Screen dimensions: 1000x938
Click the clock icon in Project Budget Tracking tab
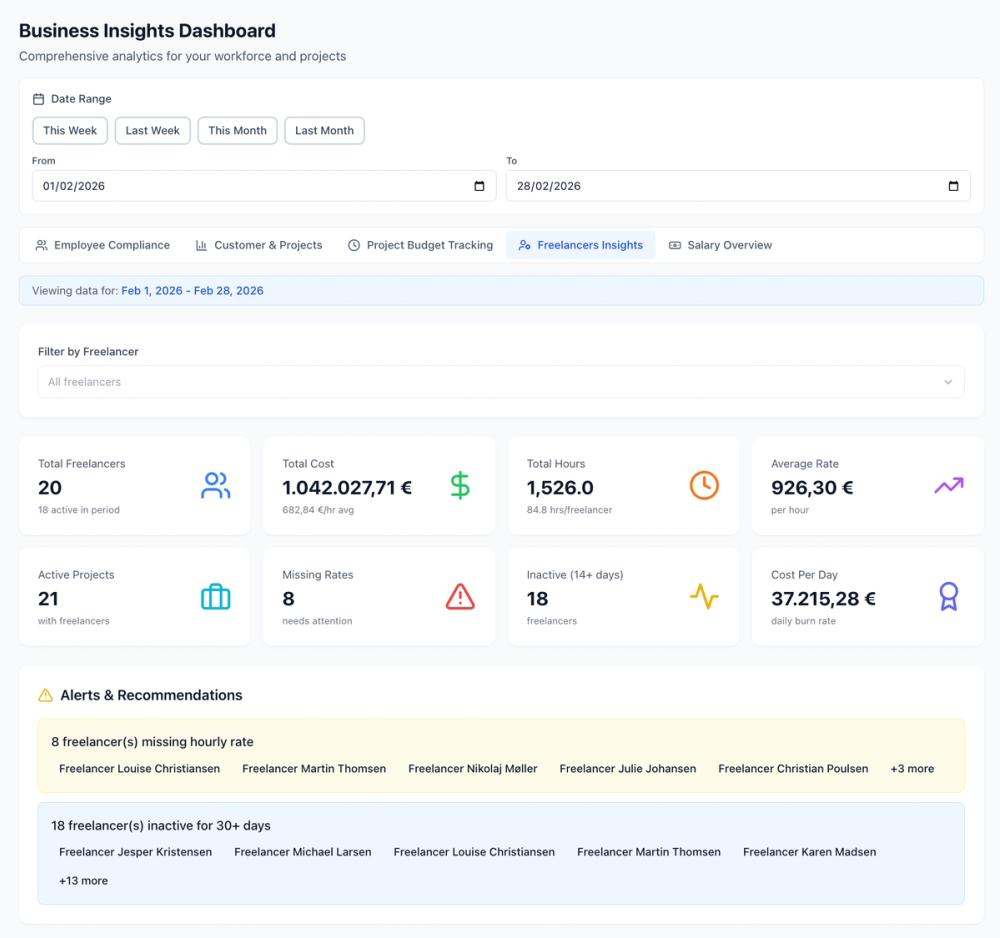(354, 245)
